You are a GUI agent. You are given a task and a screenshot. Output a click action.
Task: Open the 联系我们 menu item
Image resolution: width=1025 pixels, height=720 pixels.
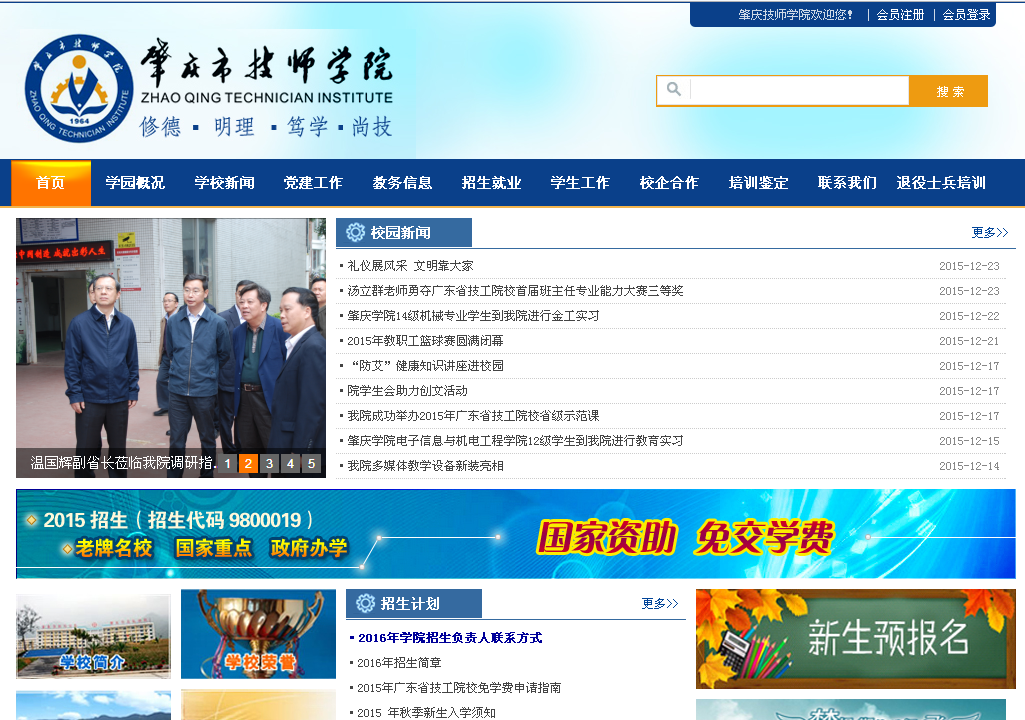(x=847, y=182)
